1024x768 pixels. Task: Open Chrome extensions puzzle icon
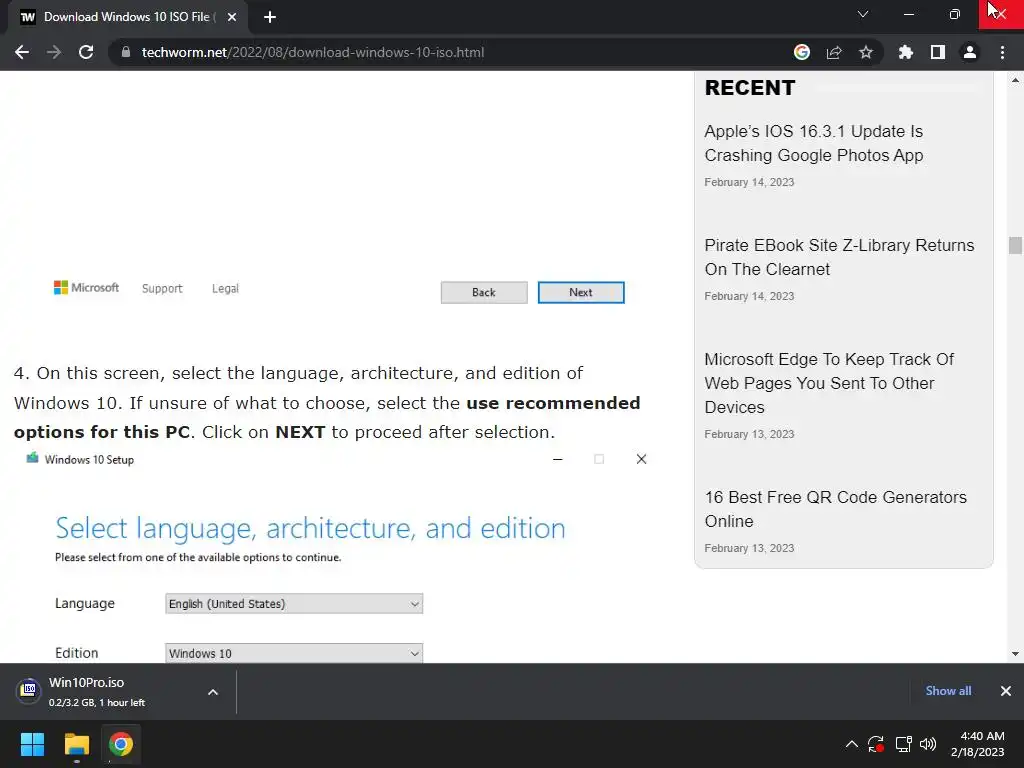pos(906,52)
